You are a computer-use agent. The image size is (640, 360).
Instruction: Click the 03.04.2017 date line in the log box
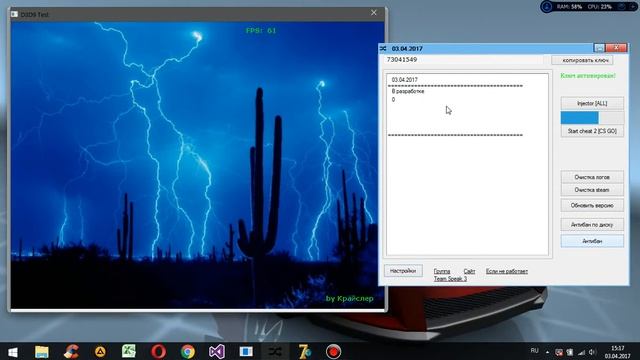point(404,80)
